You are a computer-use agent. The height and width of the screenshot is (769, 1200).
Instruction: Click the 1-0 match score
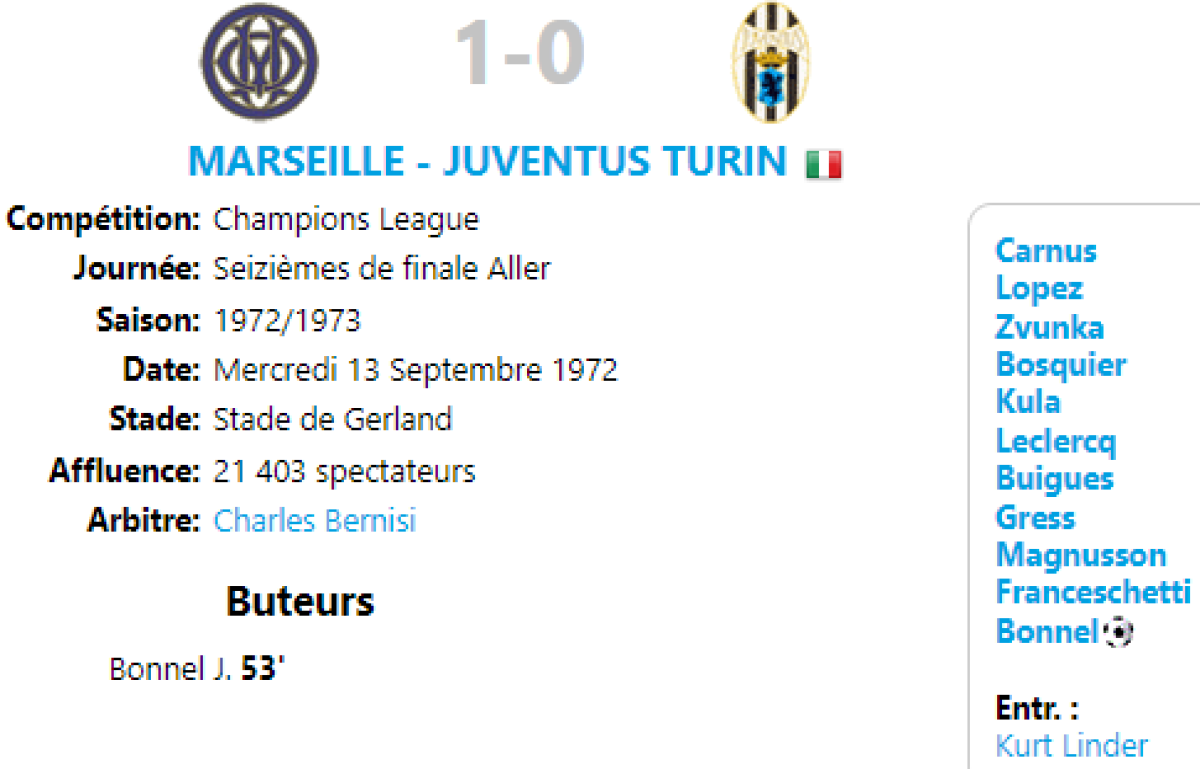coord(519,55)
